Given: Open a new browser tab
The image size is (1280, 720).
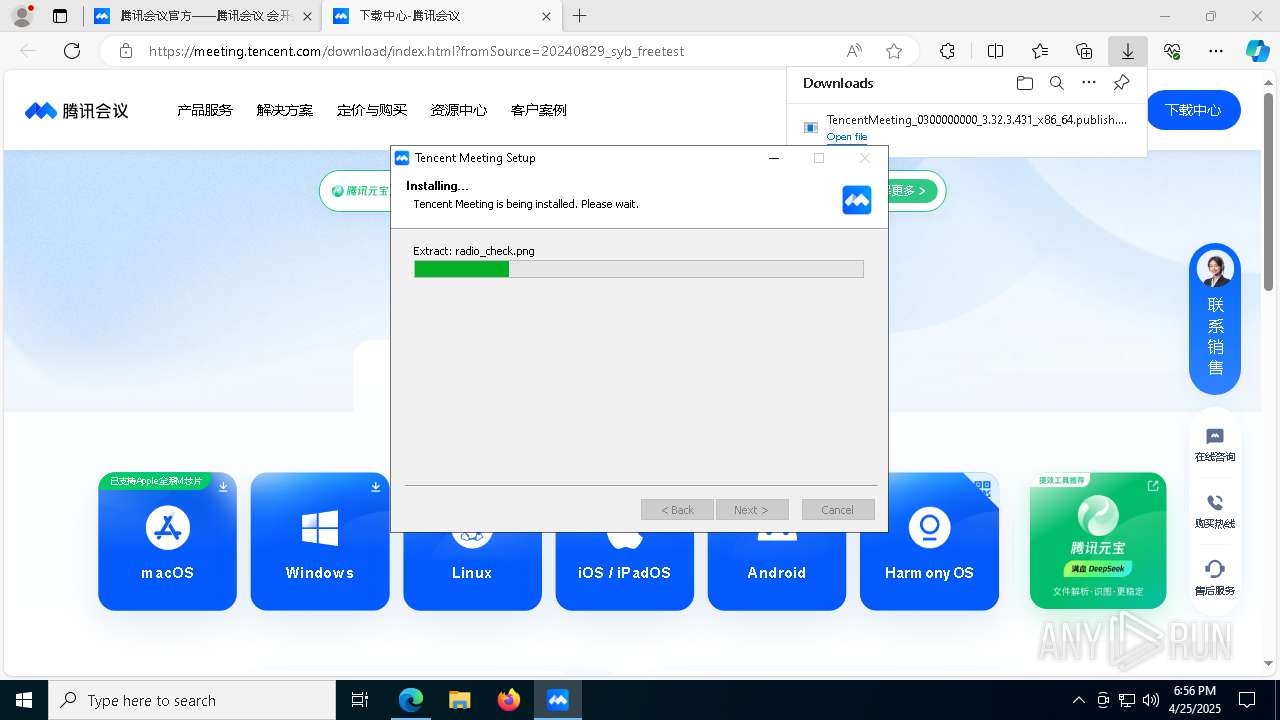Looking at the screenshot, I should pos(580,16).
